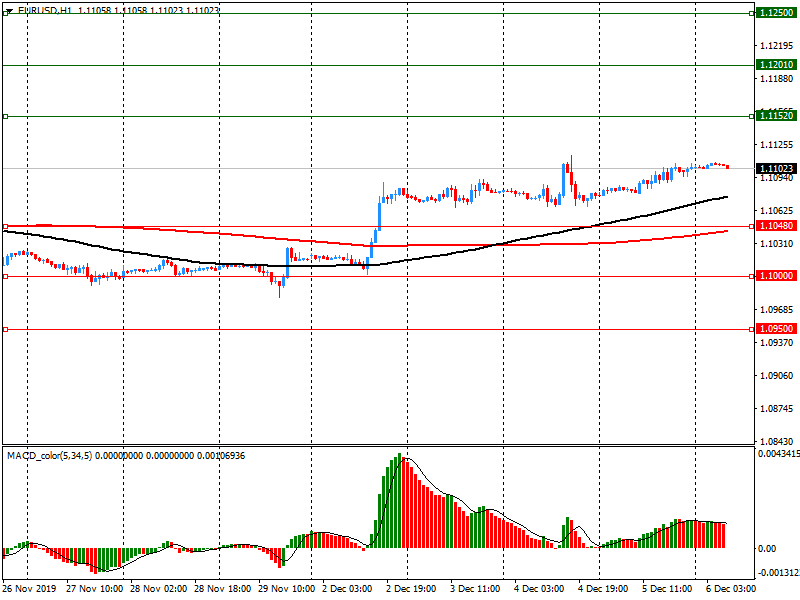The image size is (800, 600).
Task: Click the 3 Dec 11:00 time label
Action: (475, 589)
